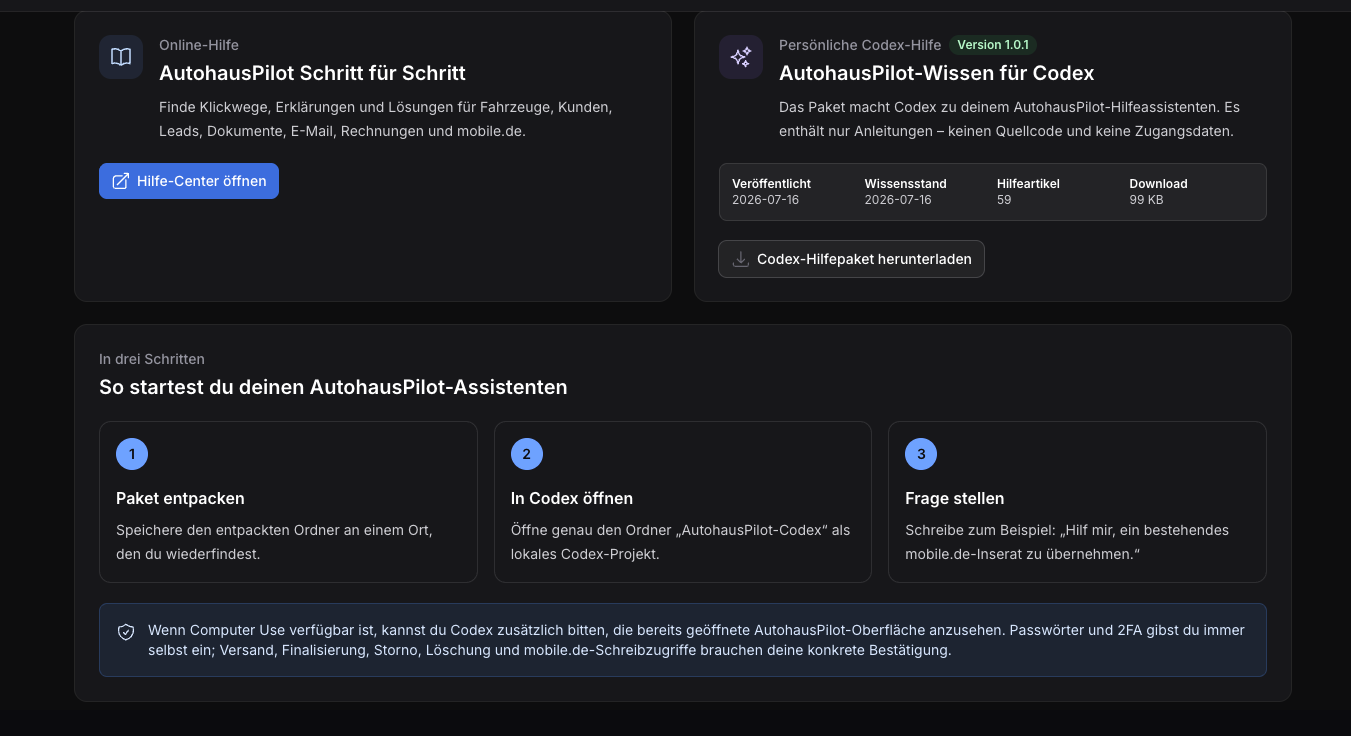Select the In Codex öffnen step card
1351x736 pixels.
(683, 502)
